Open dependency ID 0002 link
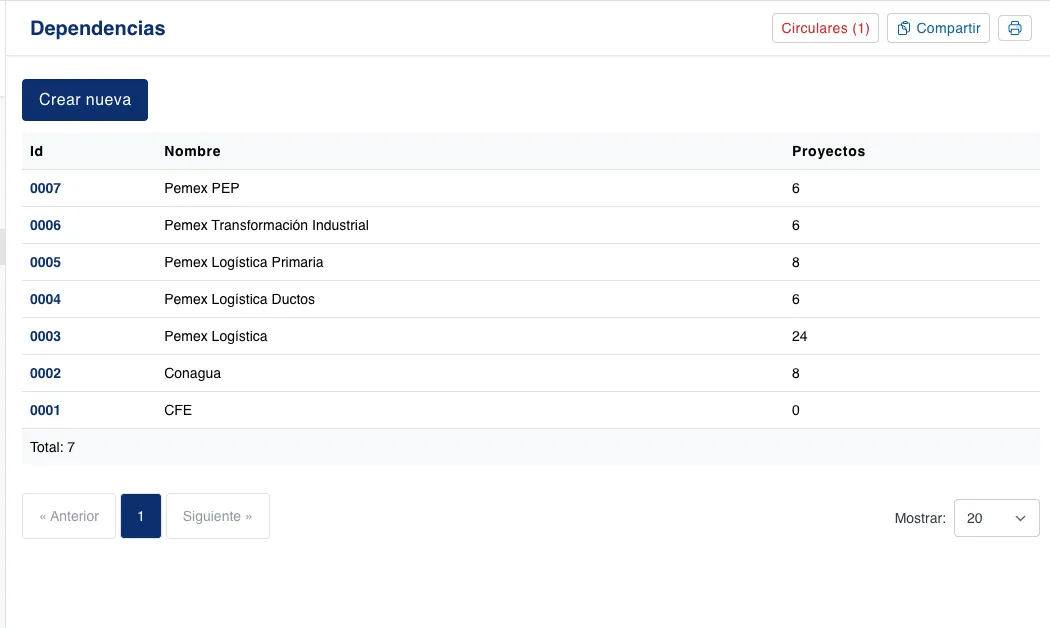 (x=45, y=373)
